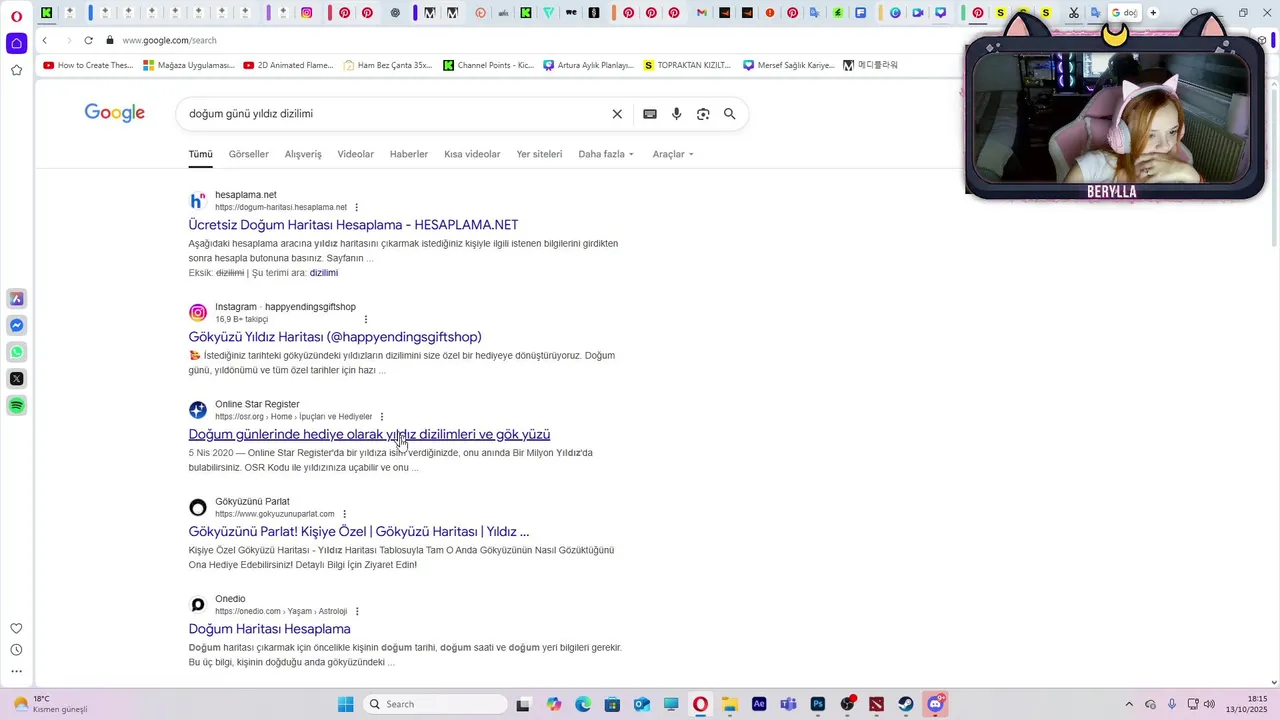Open Gökyüzünü Parlat! Kişiye Özel result
Screen dimensions: 1280x720
tap(359, 531)
